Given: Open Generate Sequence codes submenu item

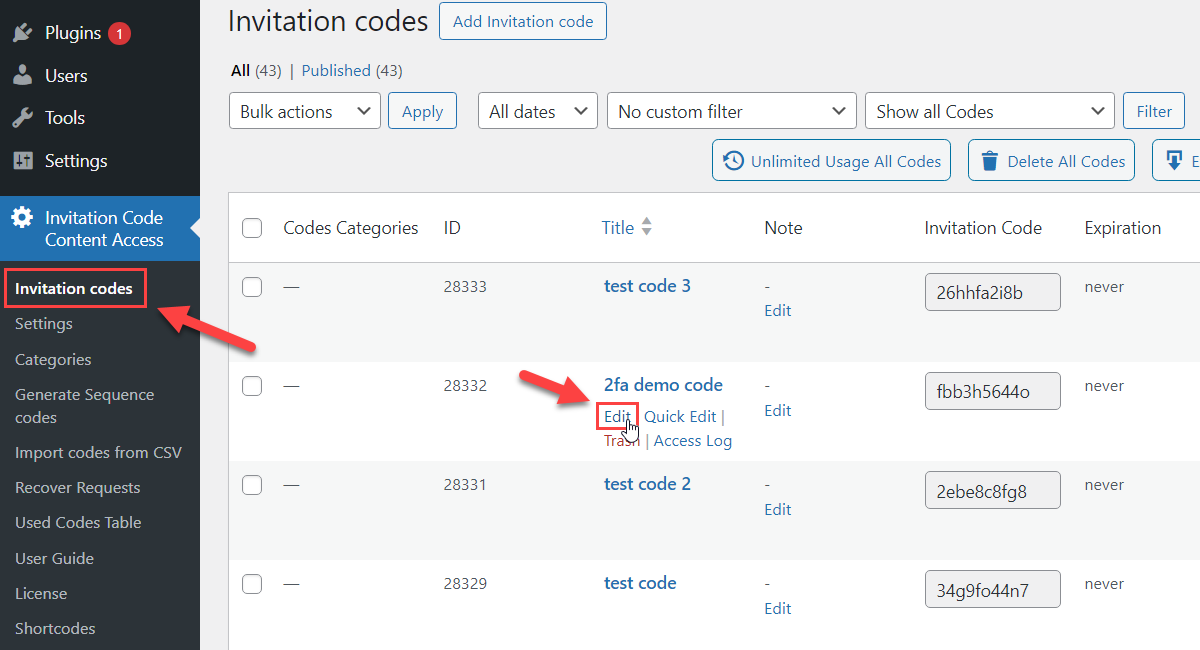Looking at the screenshot, I should 85,406.
